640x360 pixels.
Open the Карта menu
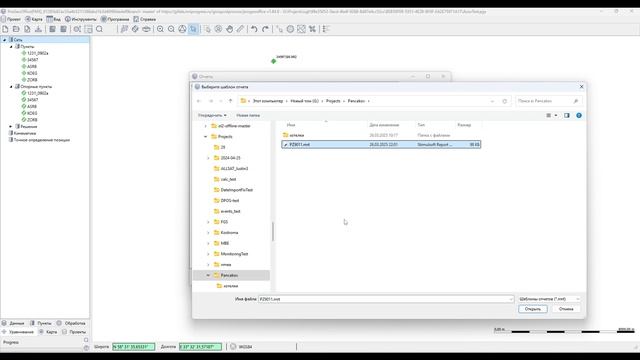tap(34, 19)
